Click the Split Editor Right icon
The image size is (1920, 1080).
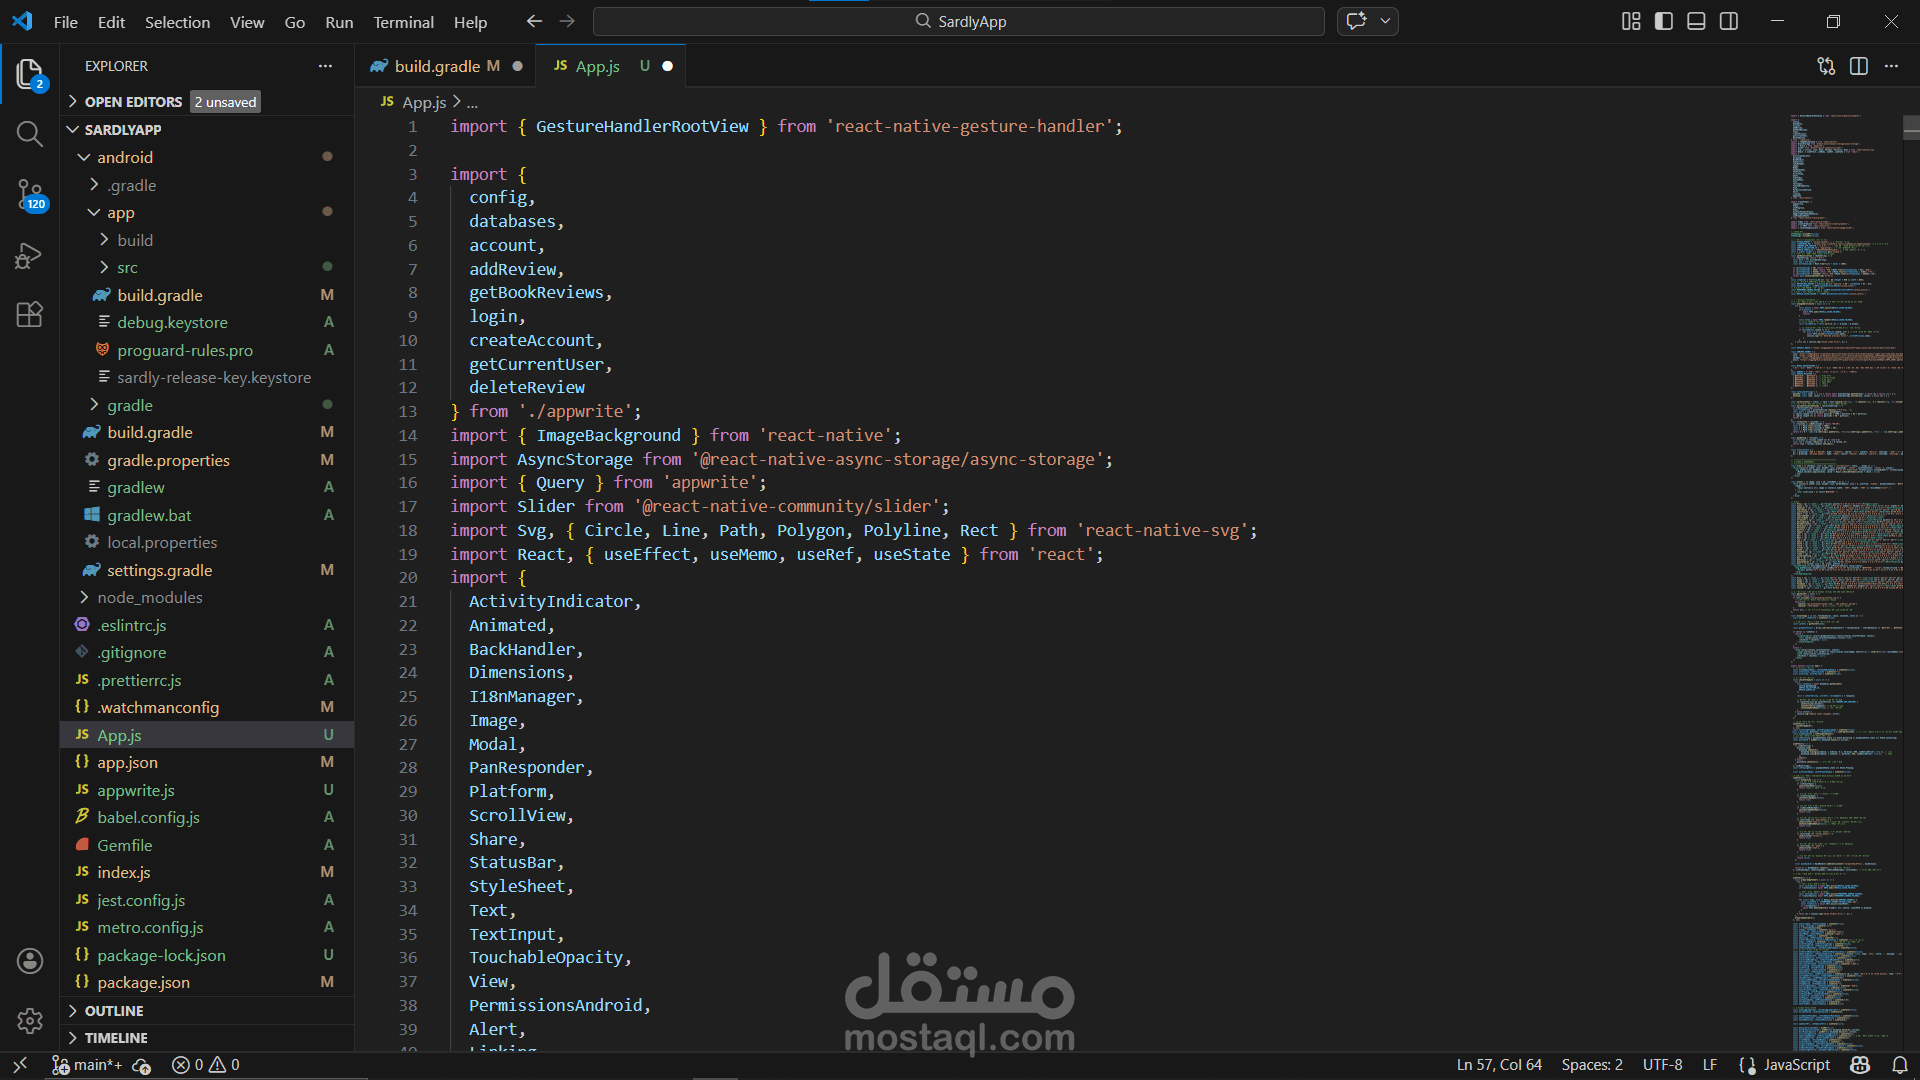pos(1859,66)
